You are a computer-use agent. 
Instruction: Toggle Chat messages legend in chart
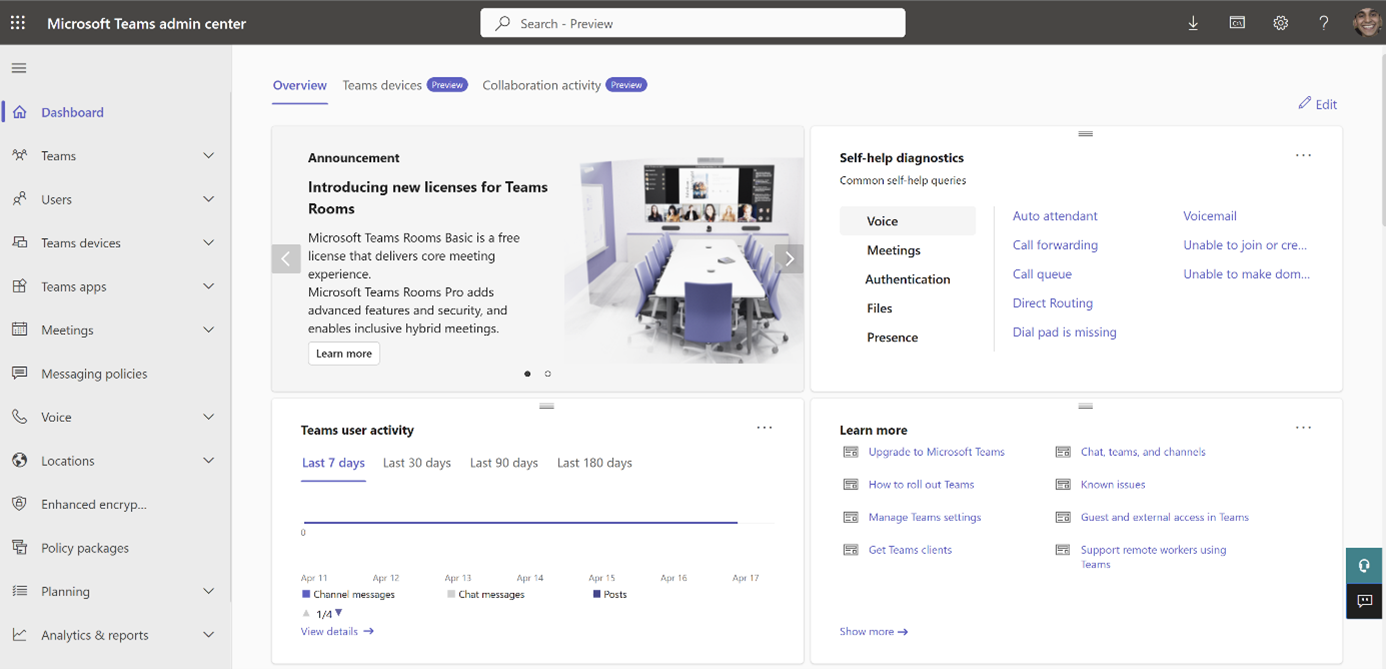tap(485, 594)
